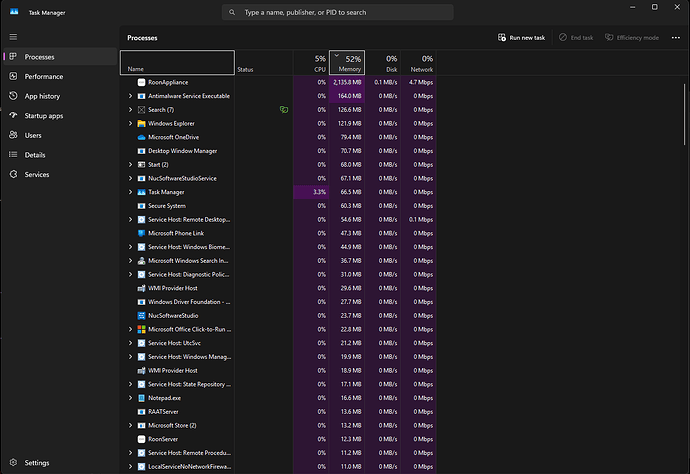Click the App history clock icon
This screenshot has height=474, width=690.
12,96
